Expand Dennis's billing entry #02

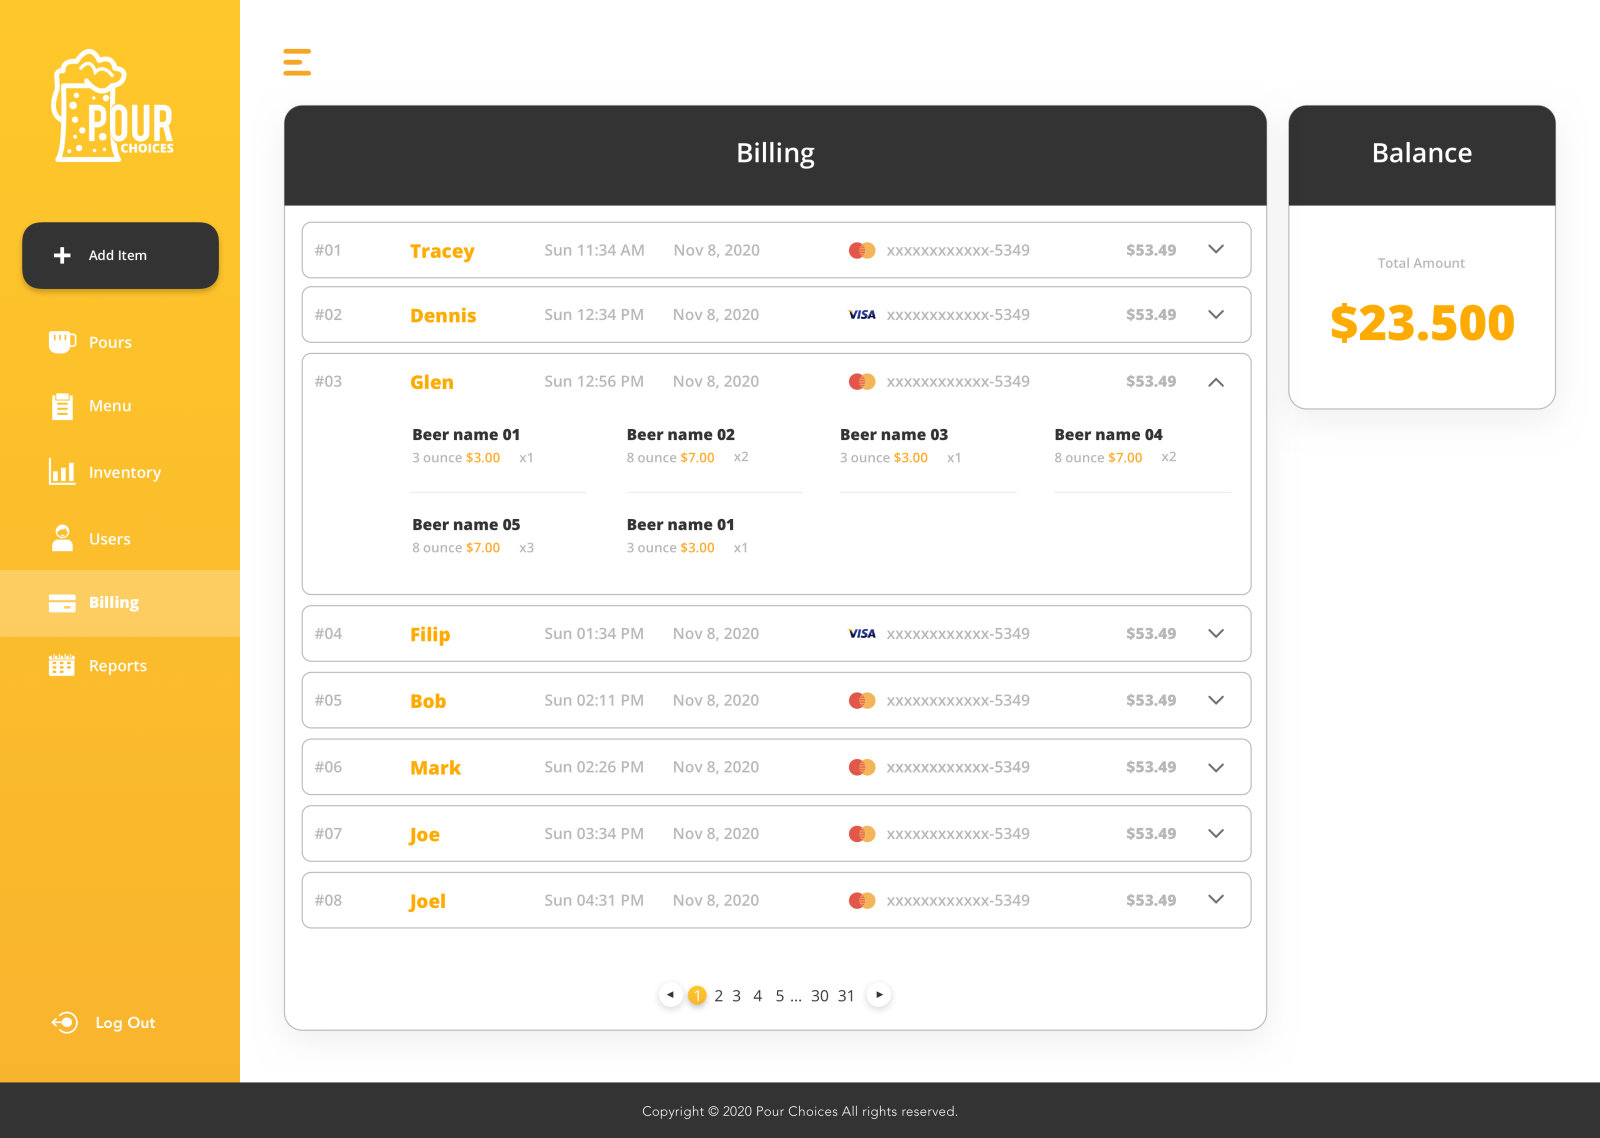click(x=1216, y=315)
